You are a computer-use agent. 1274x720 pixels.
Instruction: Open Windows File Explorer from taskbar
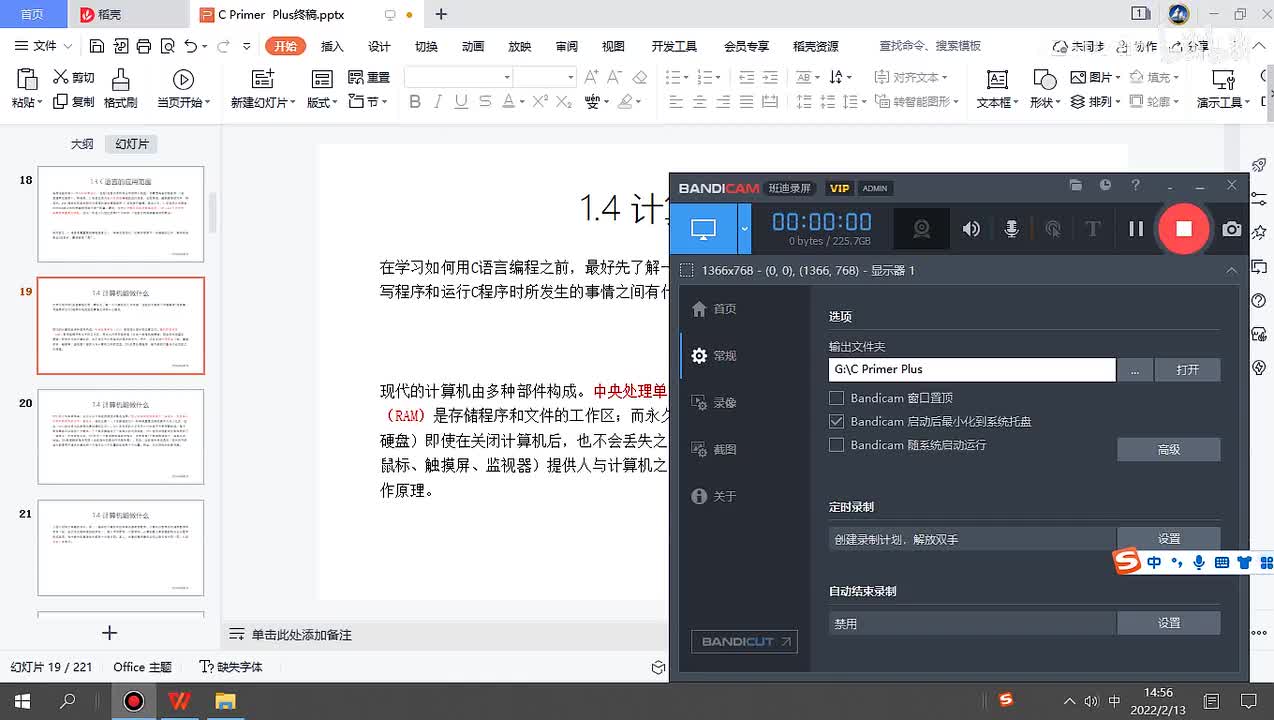226,700
